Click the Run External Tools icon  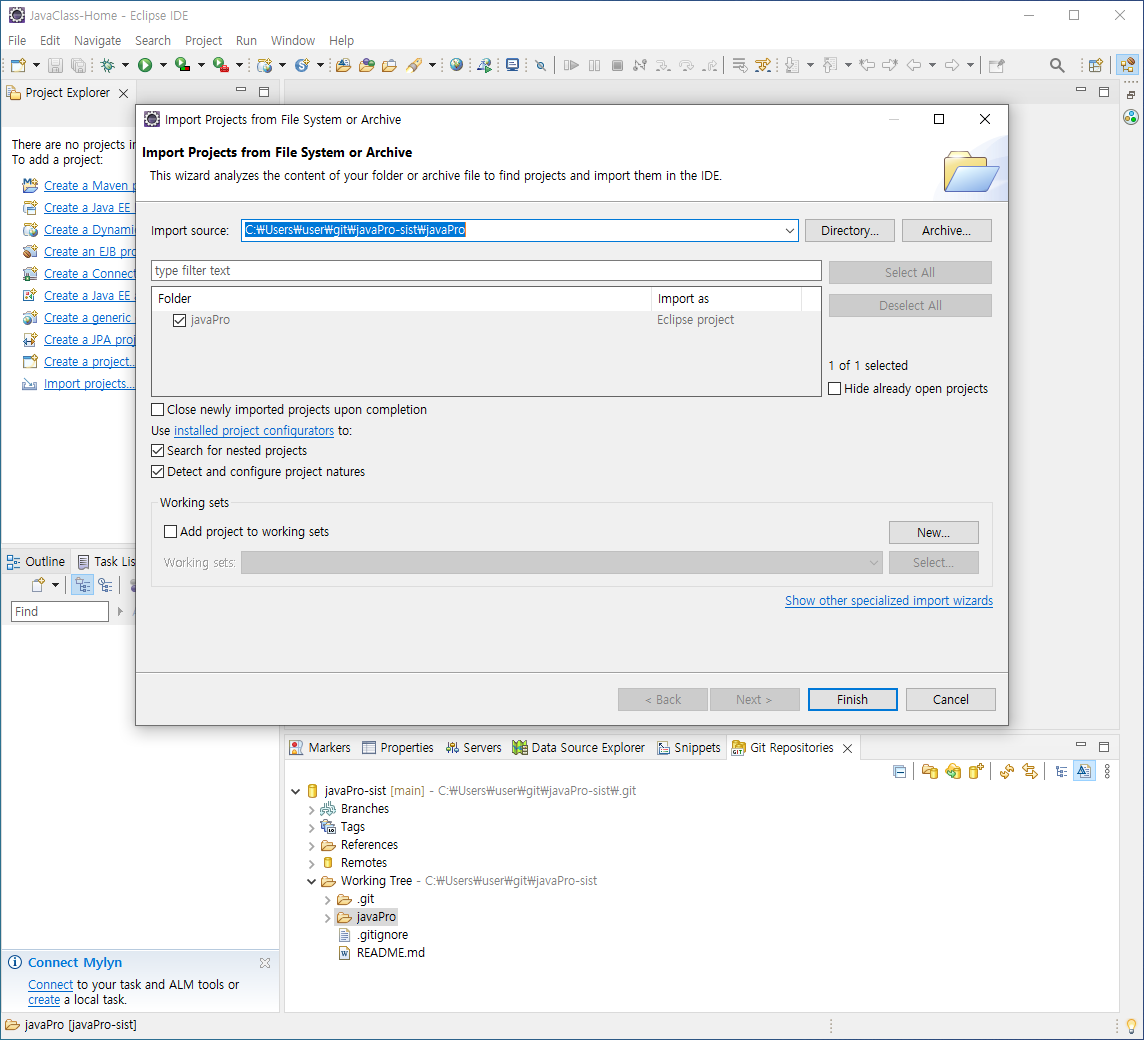point(220,65)
